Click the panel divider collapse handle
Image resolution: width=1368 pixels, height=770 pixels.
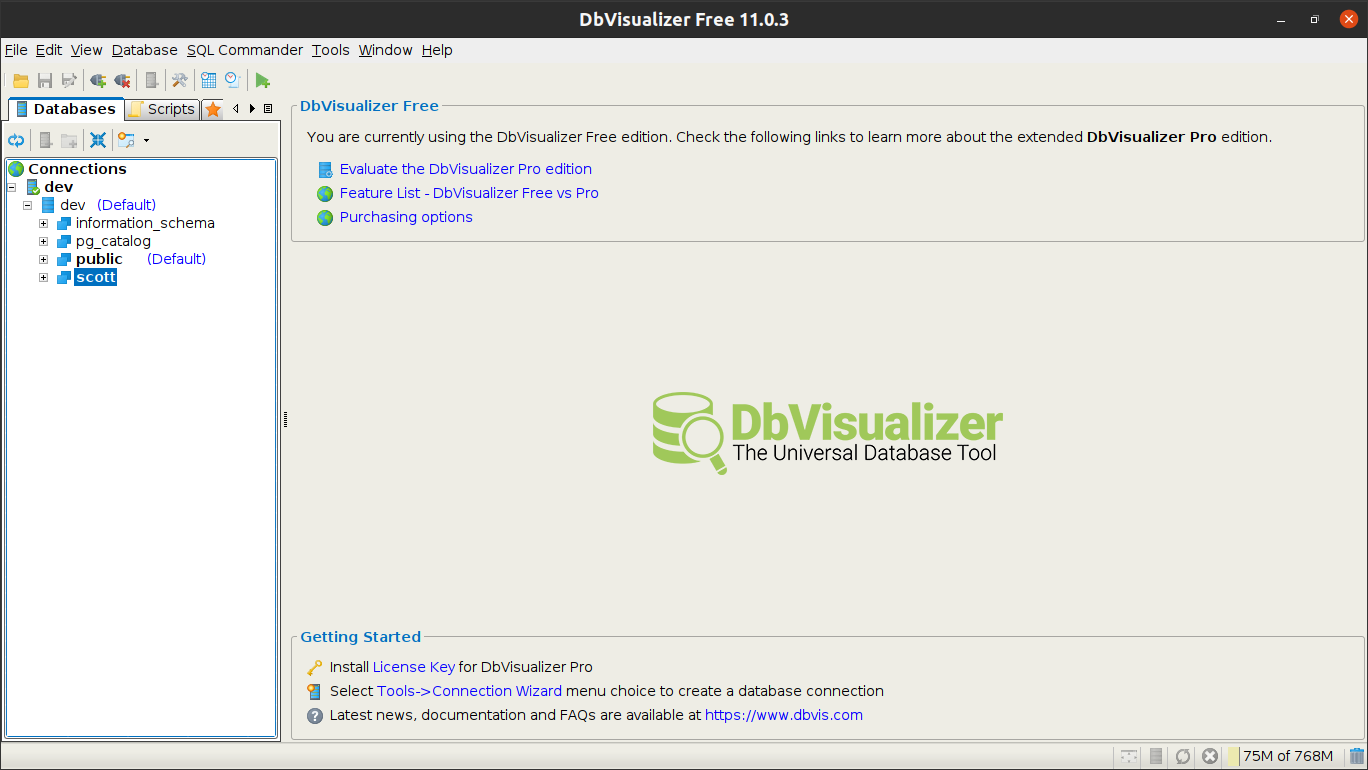pos(285,420)
